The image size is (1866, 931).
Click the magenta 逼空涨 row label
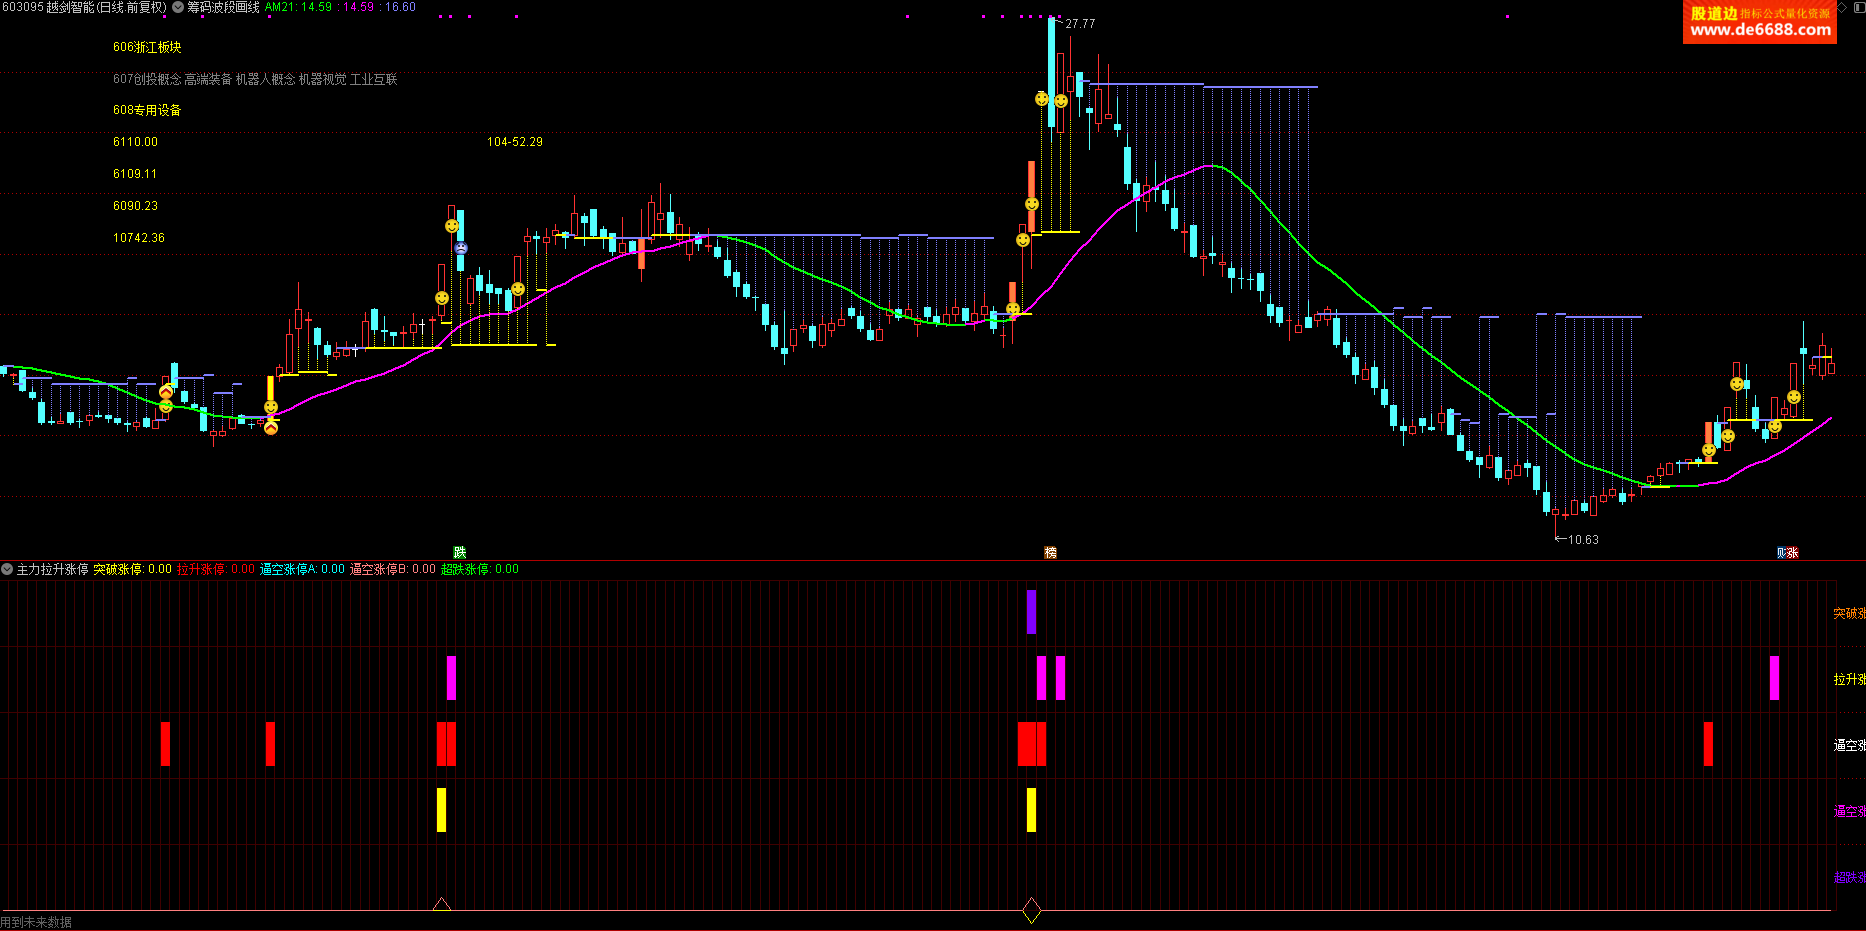coord(1849,811)
